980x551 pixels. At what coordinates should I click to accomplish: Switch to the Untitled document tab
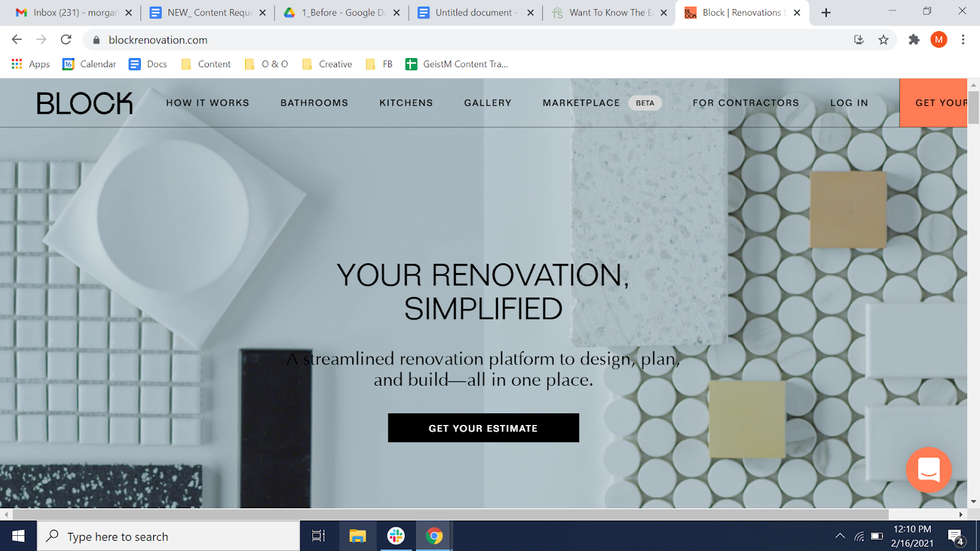tap(475, 12)
